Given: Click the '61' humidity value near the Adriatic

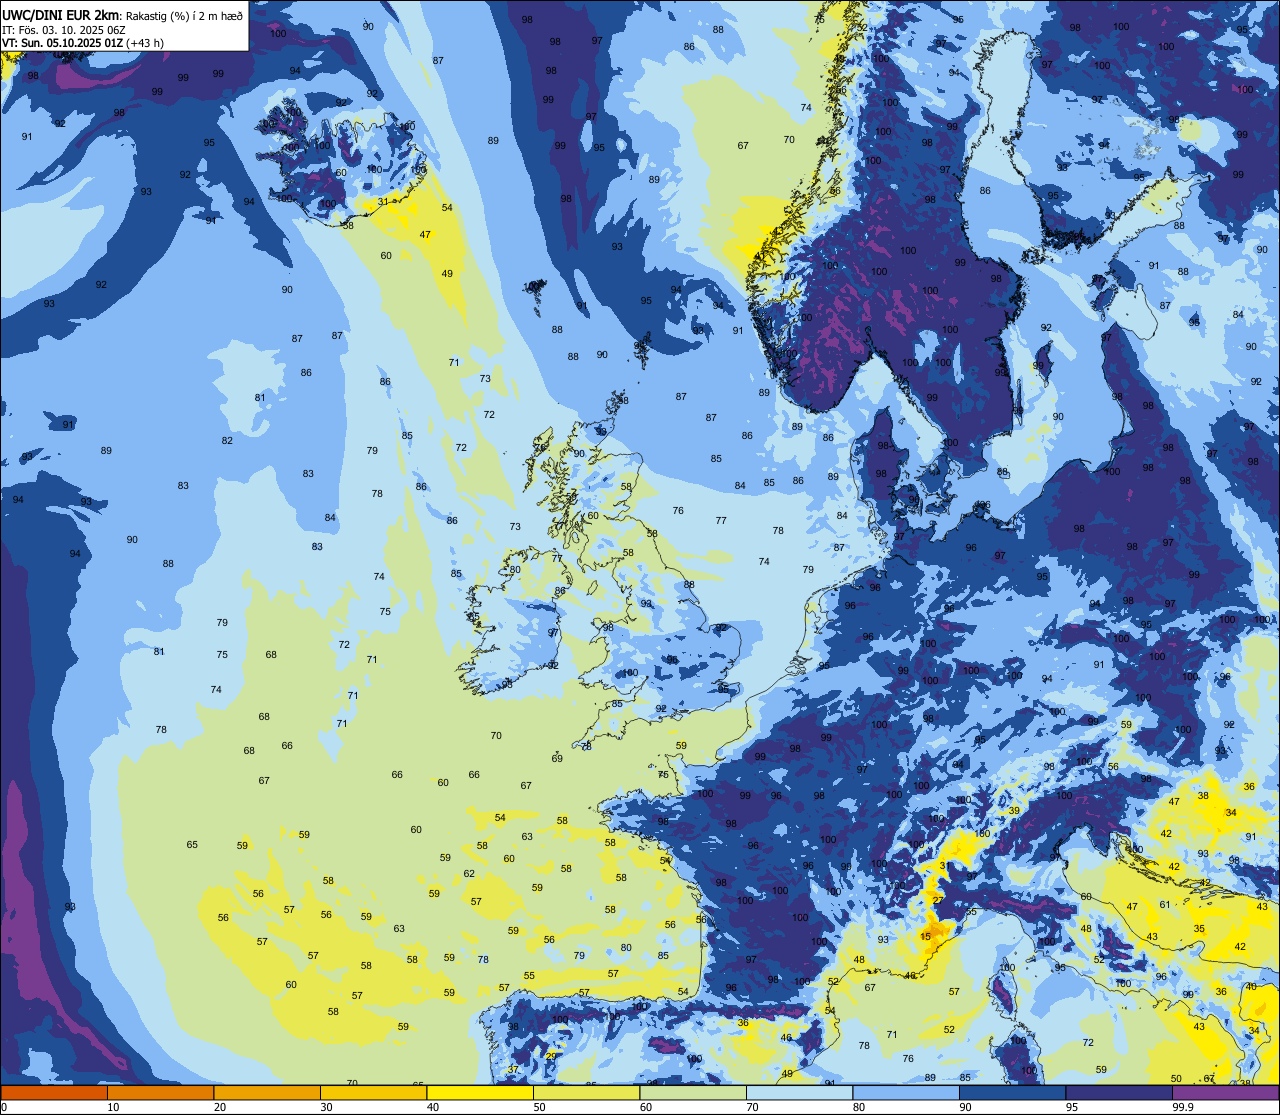Looking at the screenshot, I should [x=1164, y=905].
